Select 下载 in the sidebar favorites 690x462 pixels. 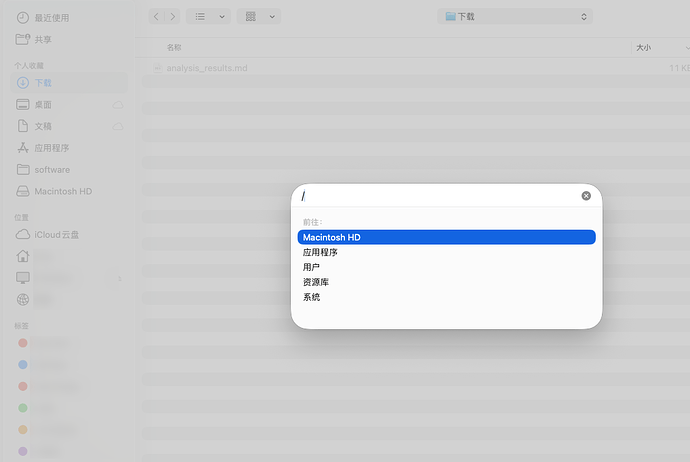click(69, 83)
